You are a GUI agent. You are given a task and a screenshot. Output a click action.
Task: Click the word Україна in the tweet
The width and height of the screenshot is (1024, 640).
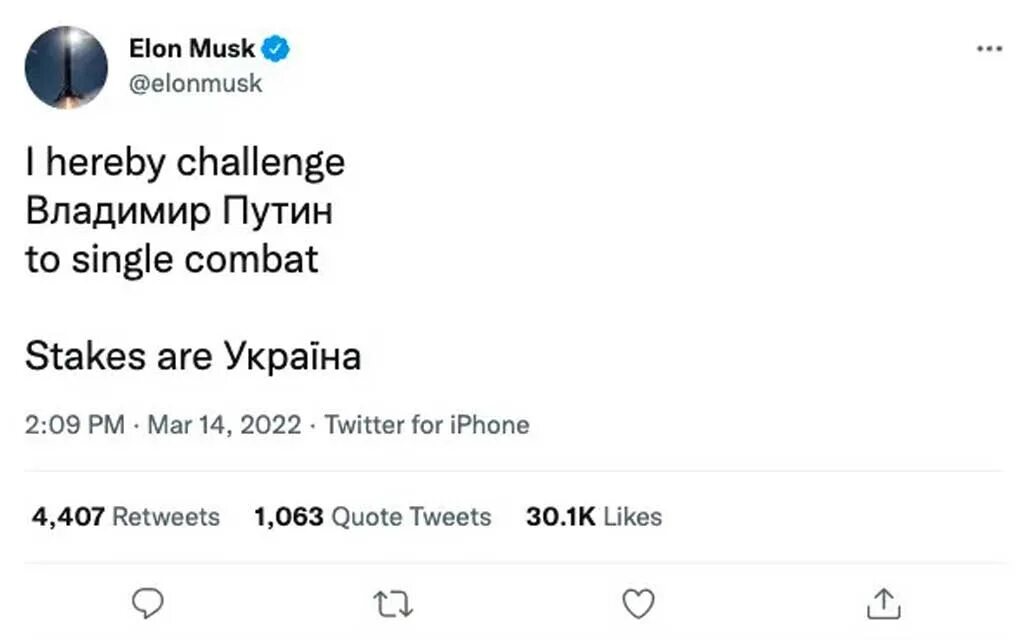coord(292,357)
